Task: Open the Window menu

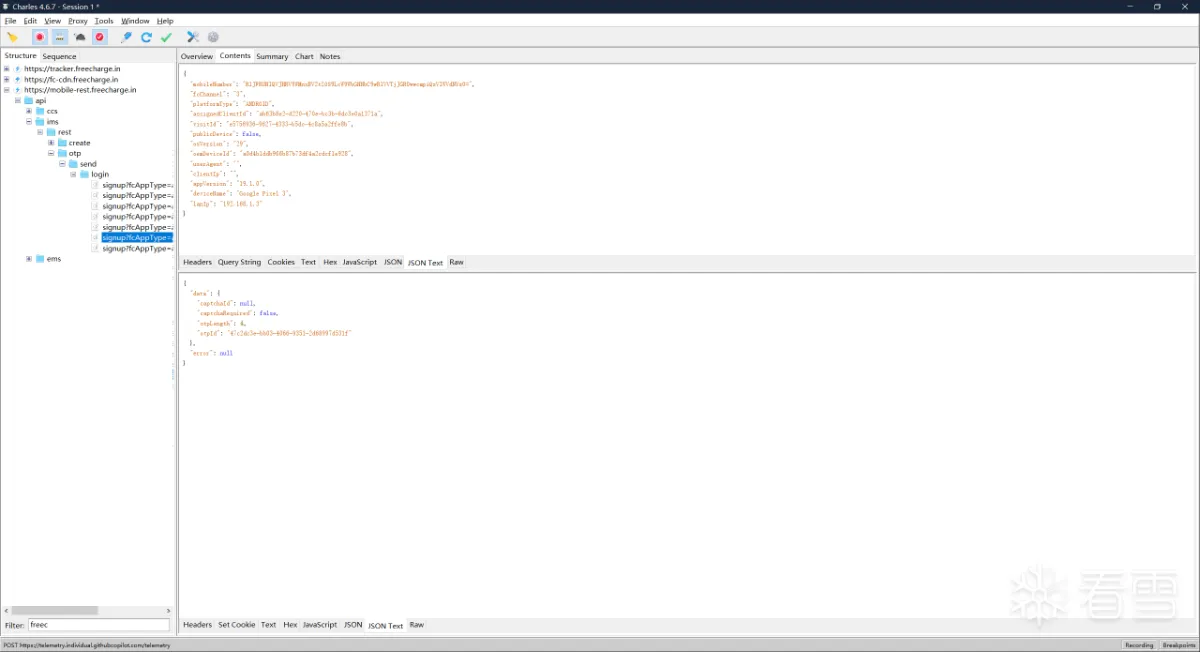Action: click(135, 21)
